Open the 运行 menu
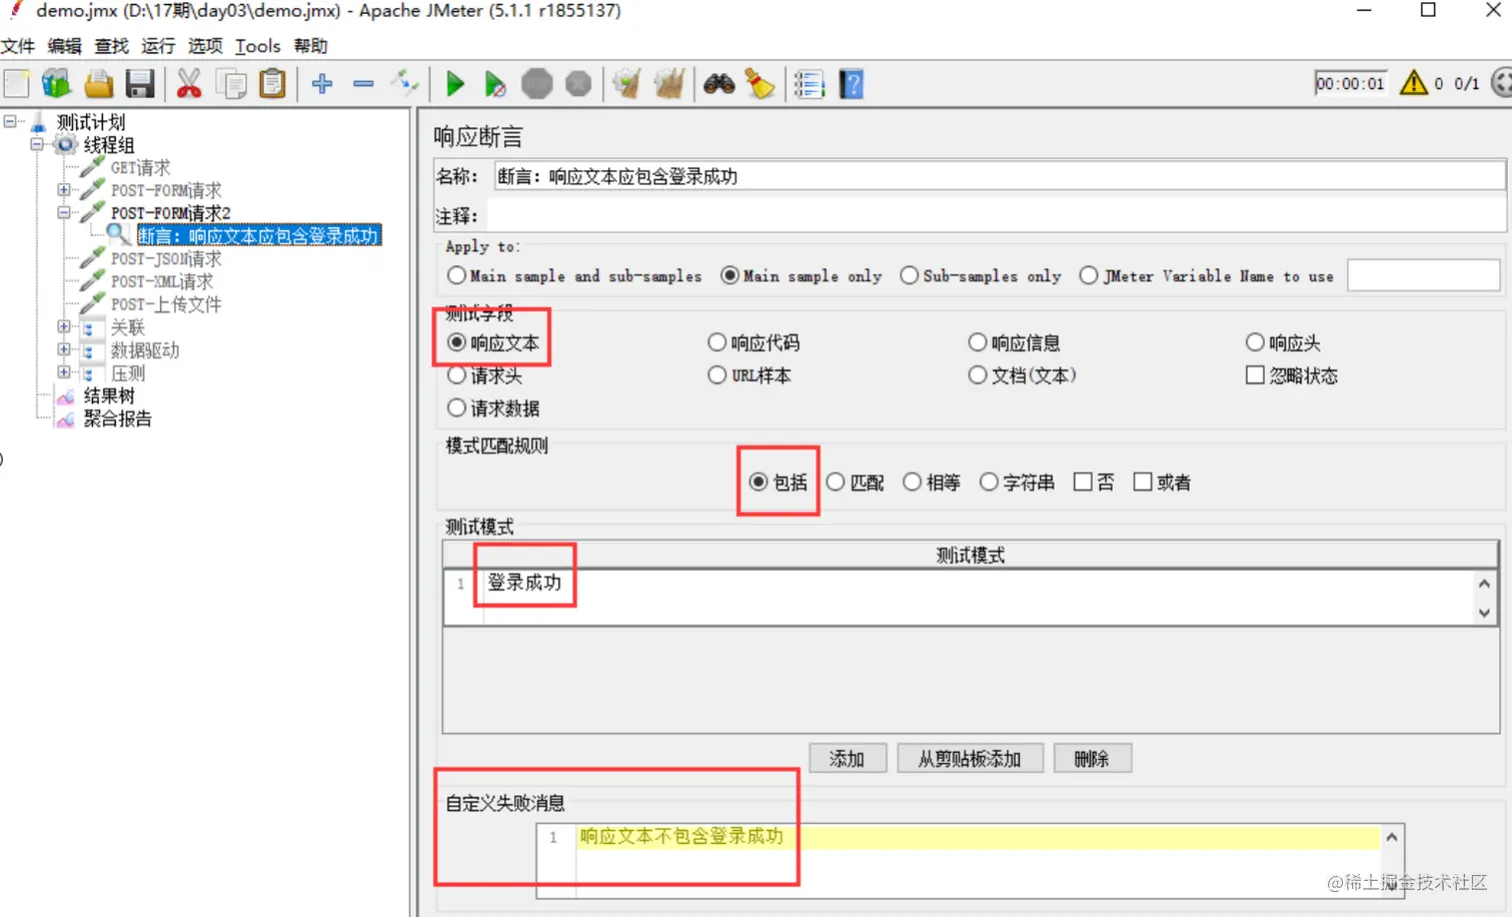 (x=158, y=46)
